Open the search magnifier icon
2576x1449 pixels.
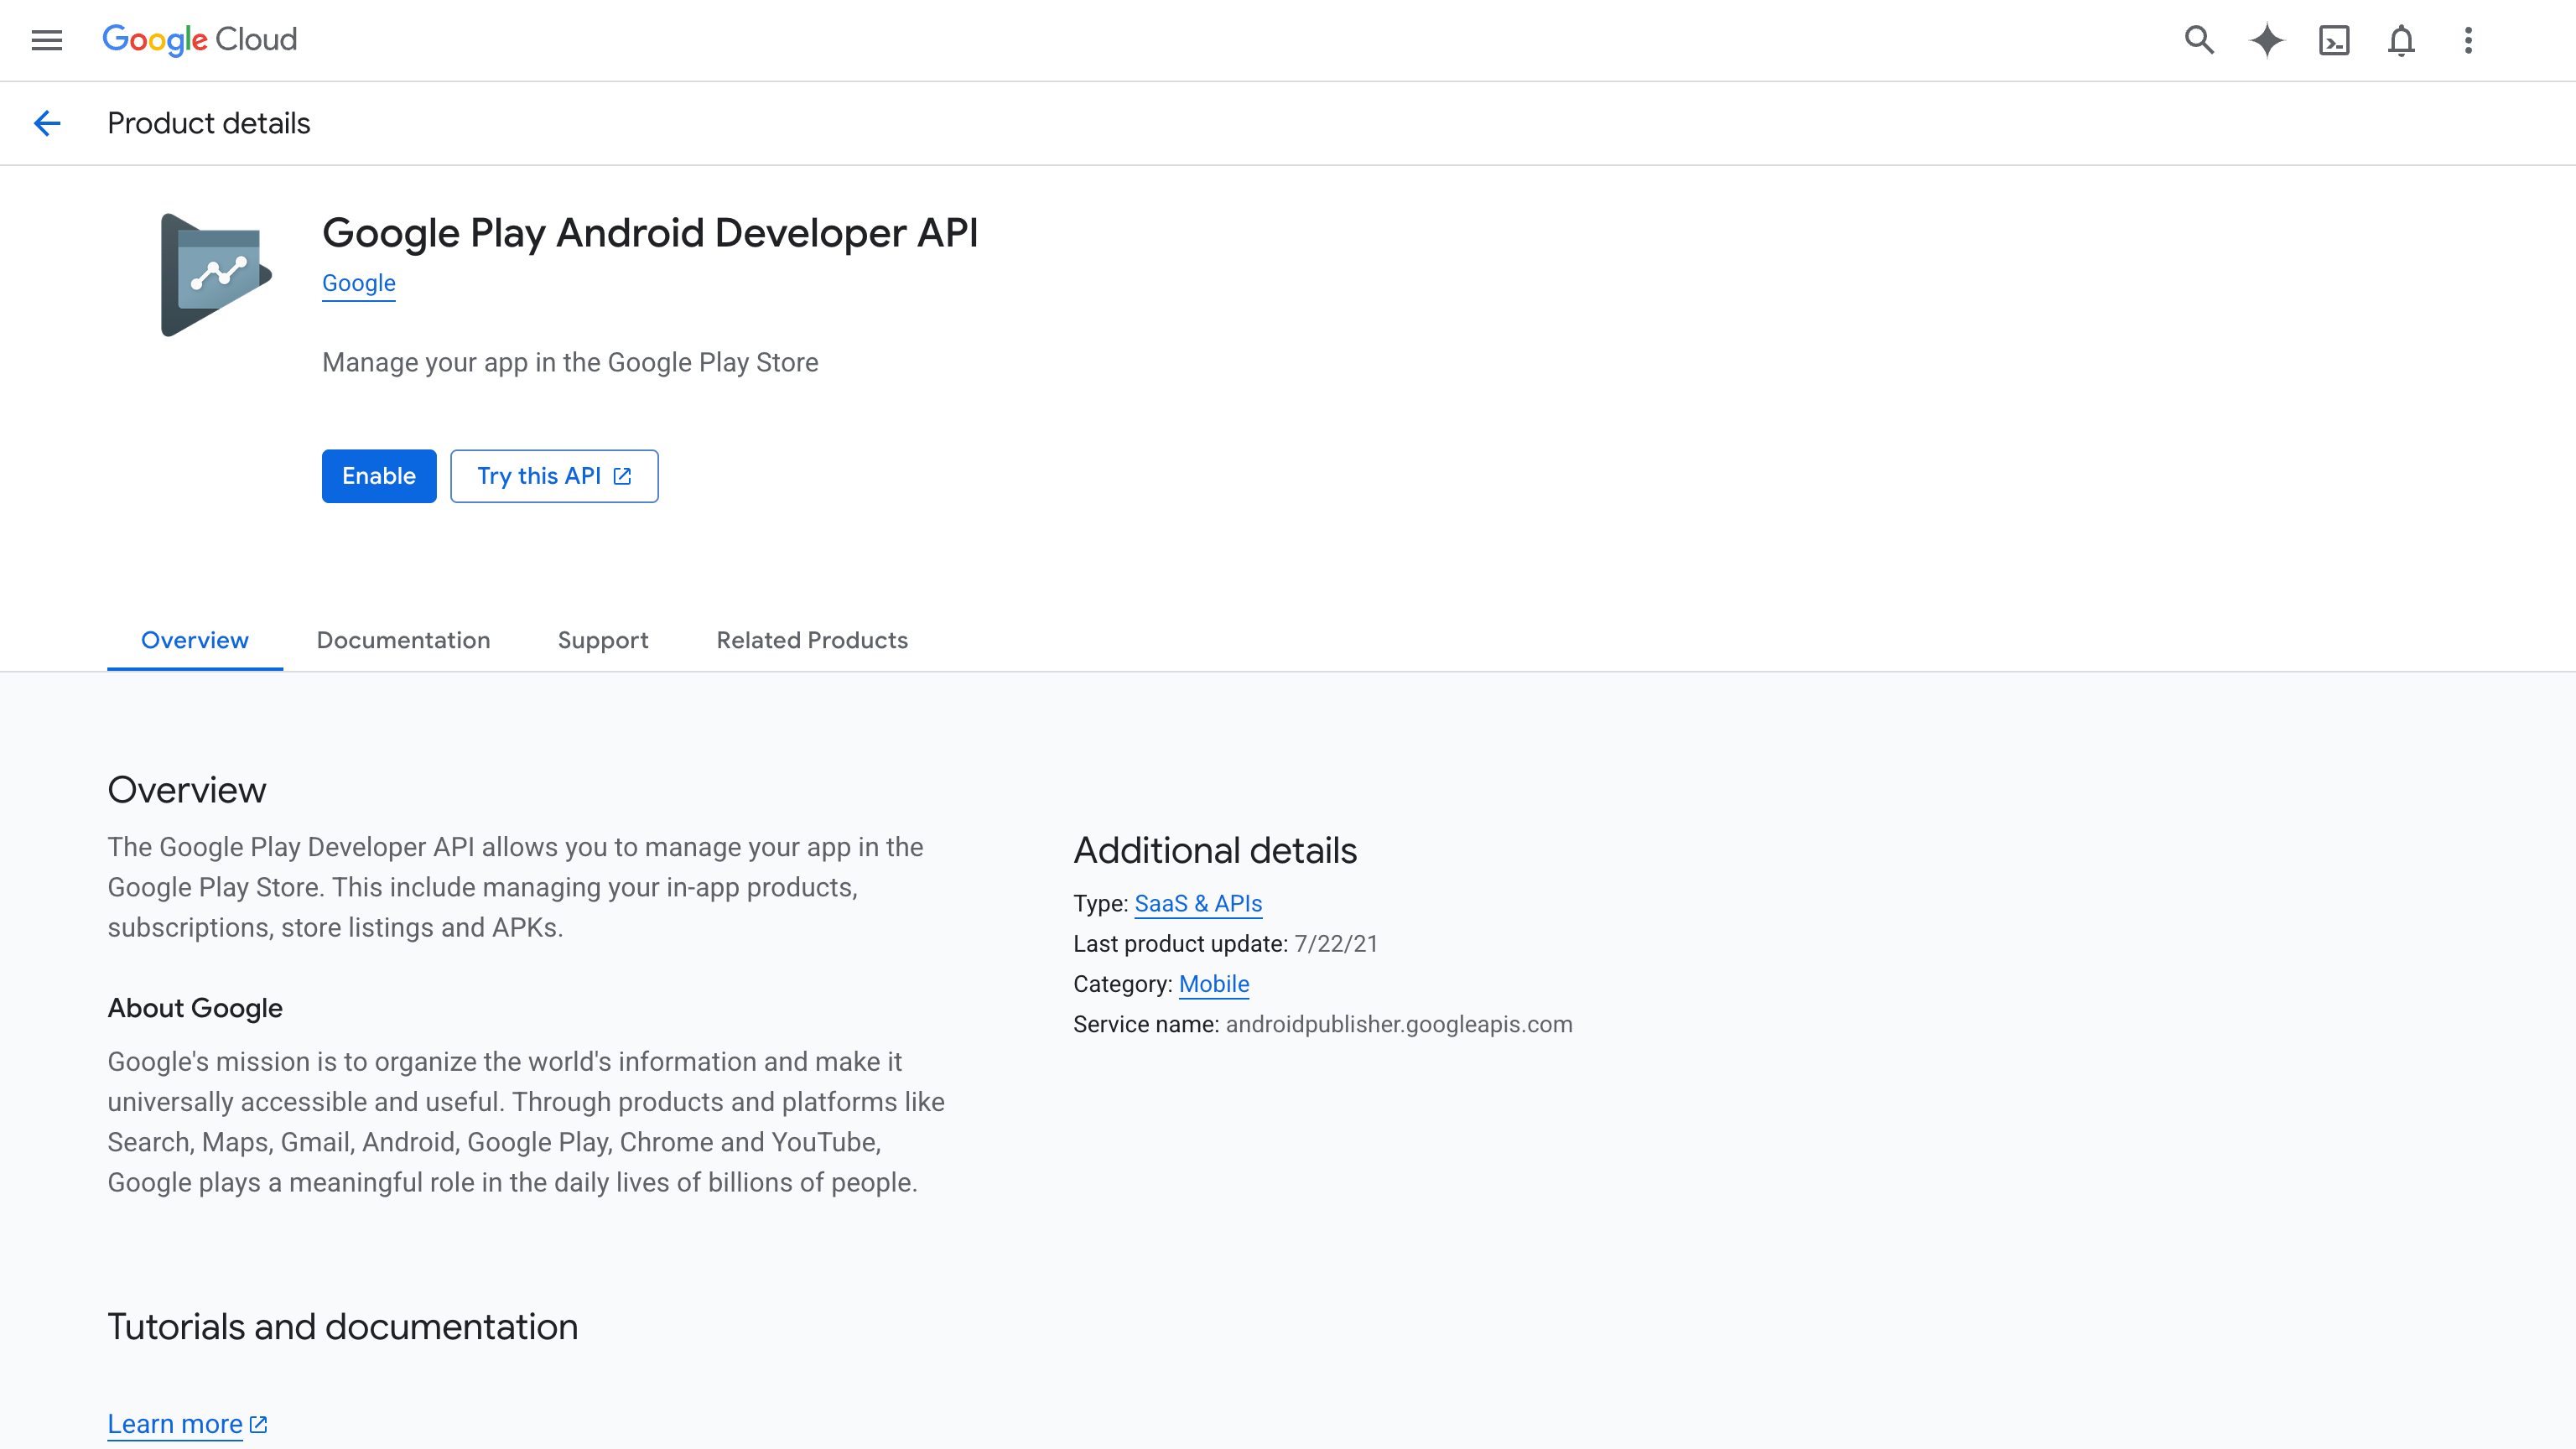(2199, 40)
